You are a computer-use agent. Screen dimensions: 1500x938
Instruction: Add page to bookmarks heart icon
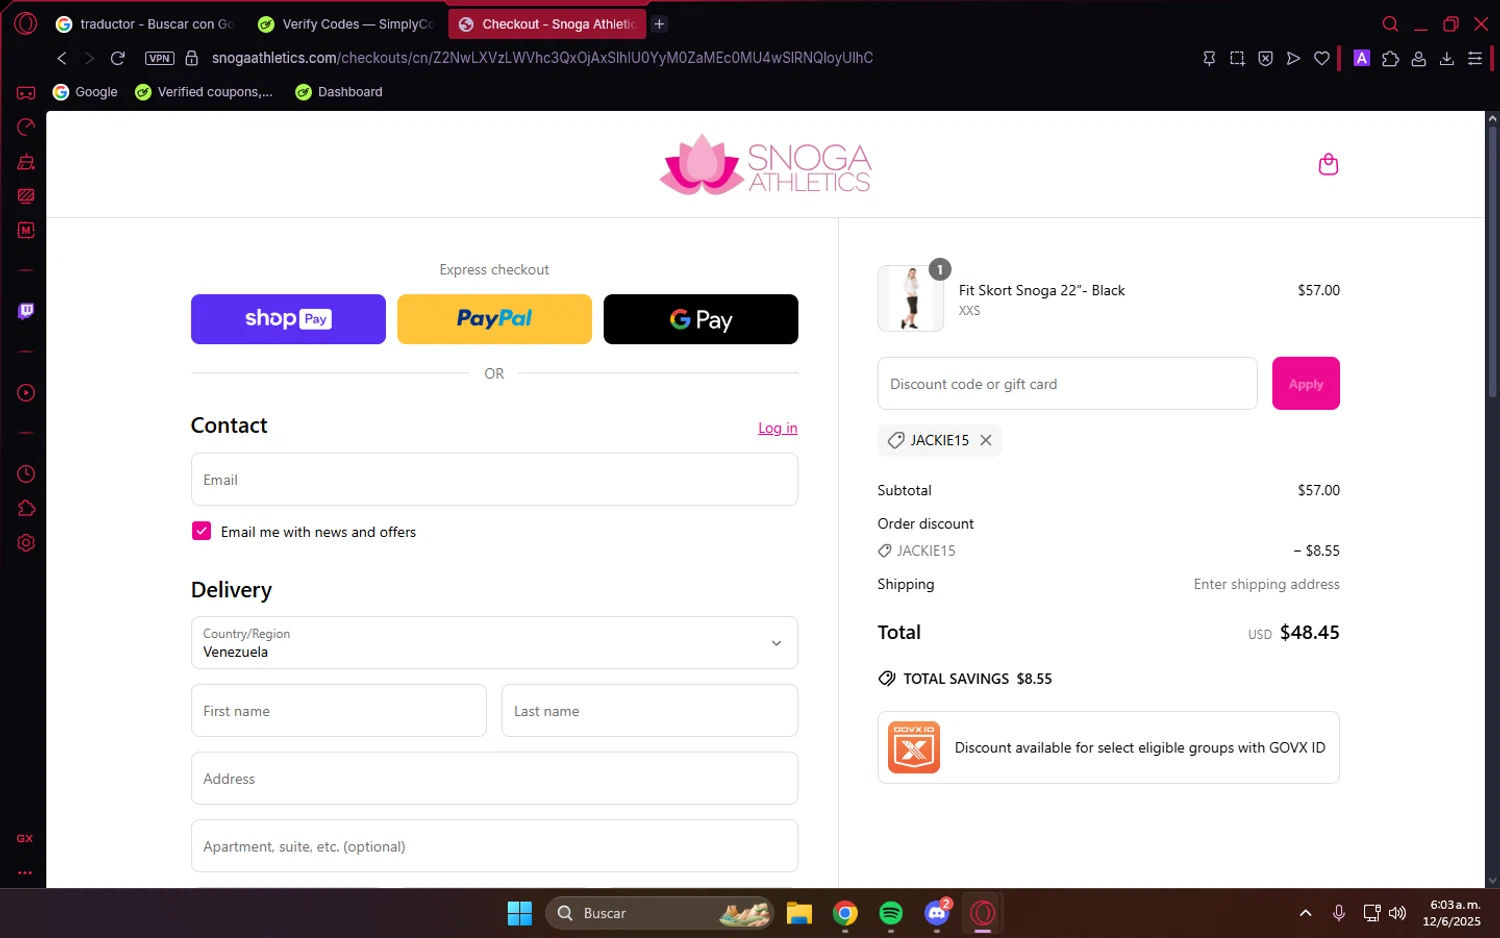click(1321, 58)
